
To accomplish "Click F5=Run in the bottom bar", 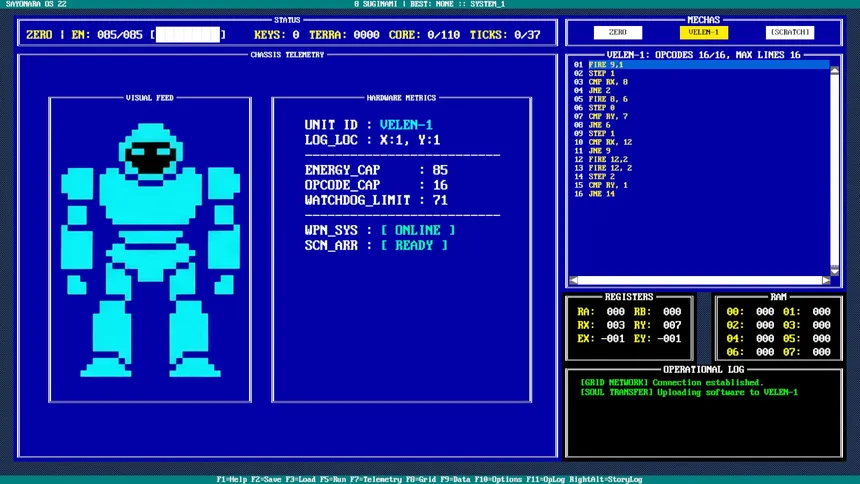I will point(333,479).
